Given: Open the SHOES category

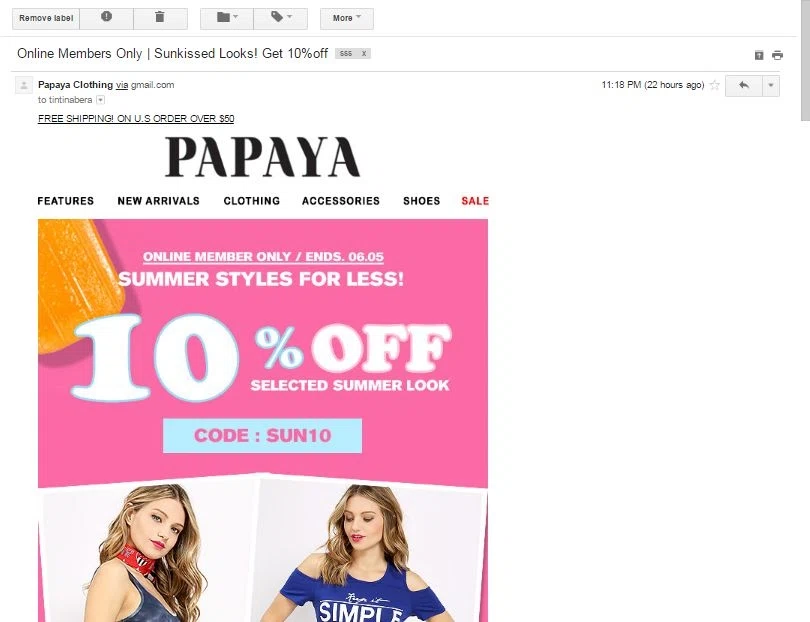Looking at the screenshot, I should coord(422,201).
